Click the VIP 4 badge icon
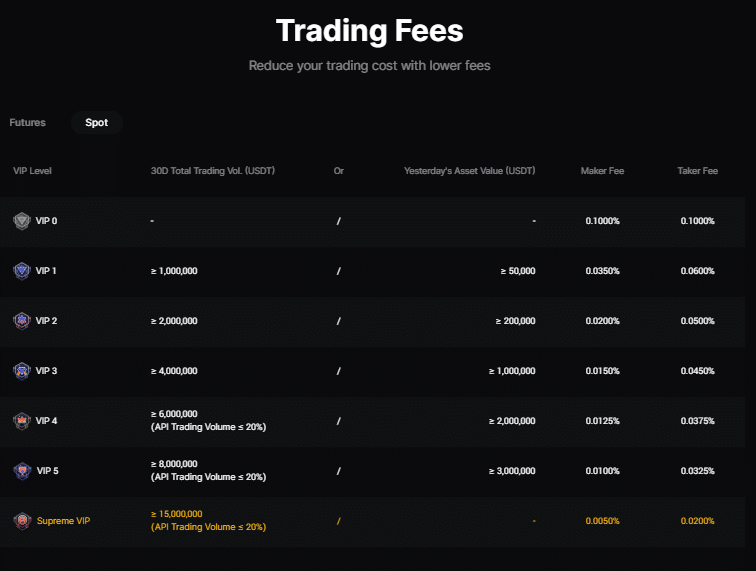Image resolution: width=756 pixels, height=571 pixels. pyautogui.click(x=22, y=421)
